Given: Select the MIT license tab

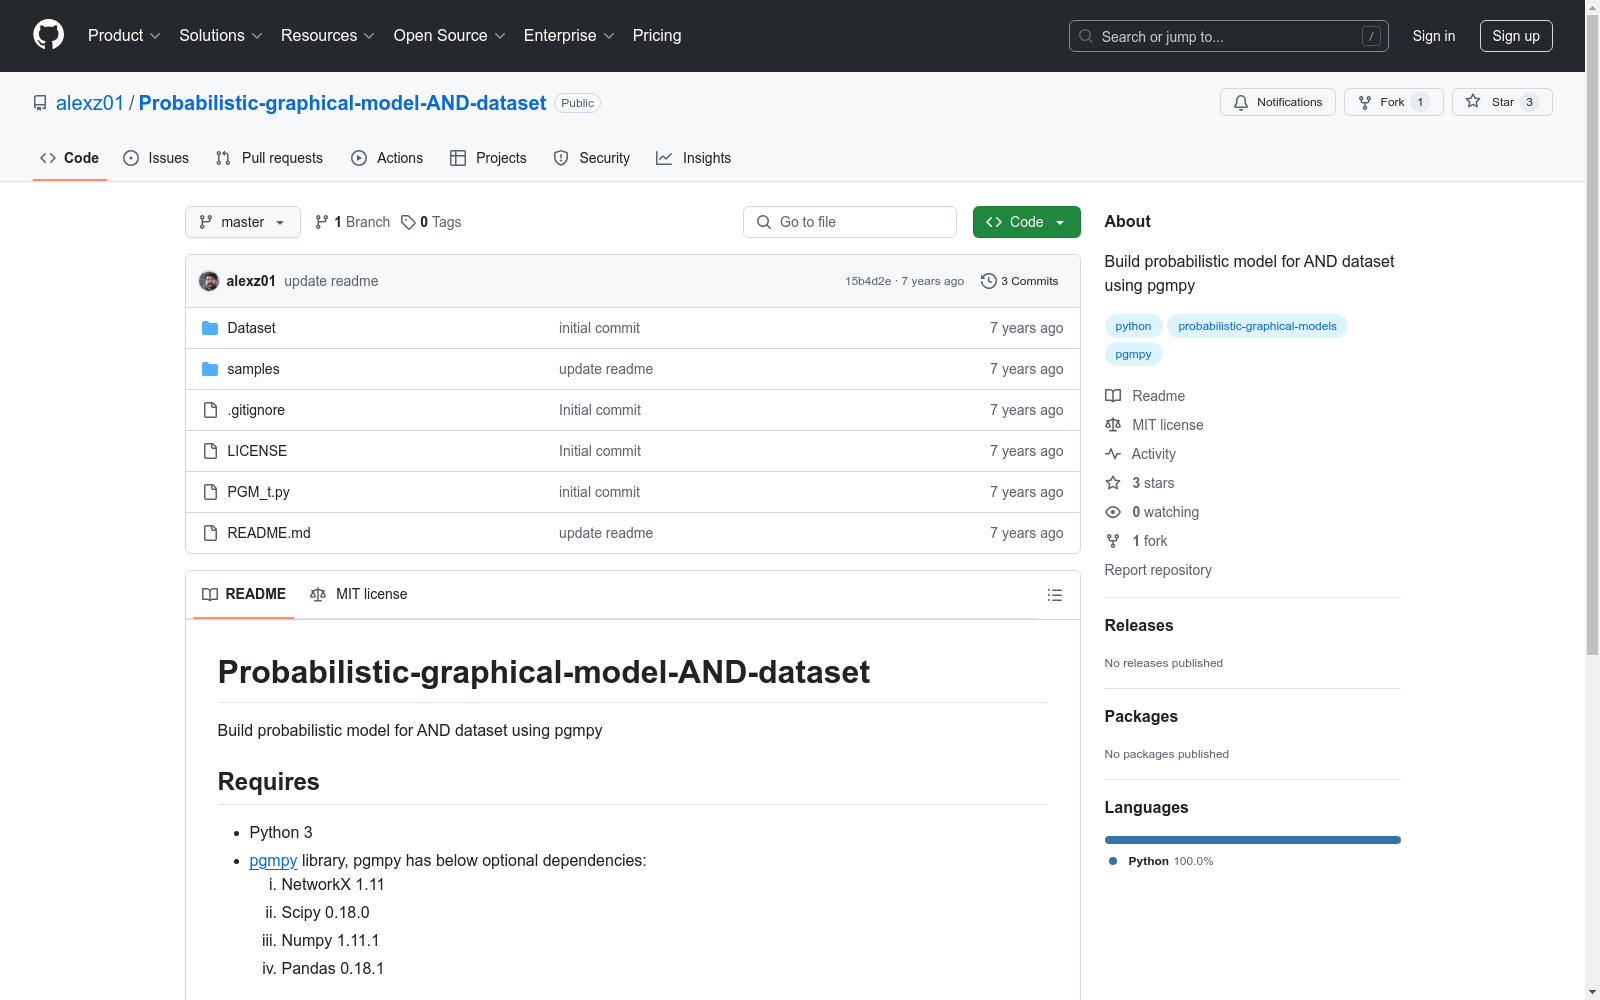Looking at the screenshot, I should 359,594.
